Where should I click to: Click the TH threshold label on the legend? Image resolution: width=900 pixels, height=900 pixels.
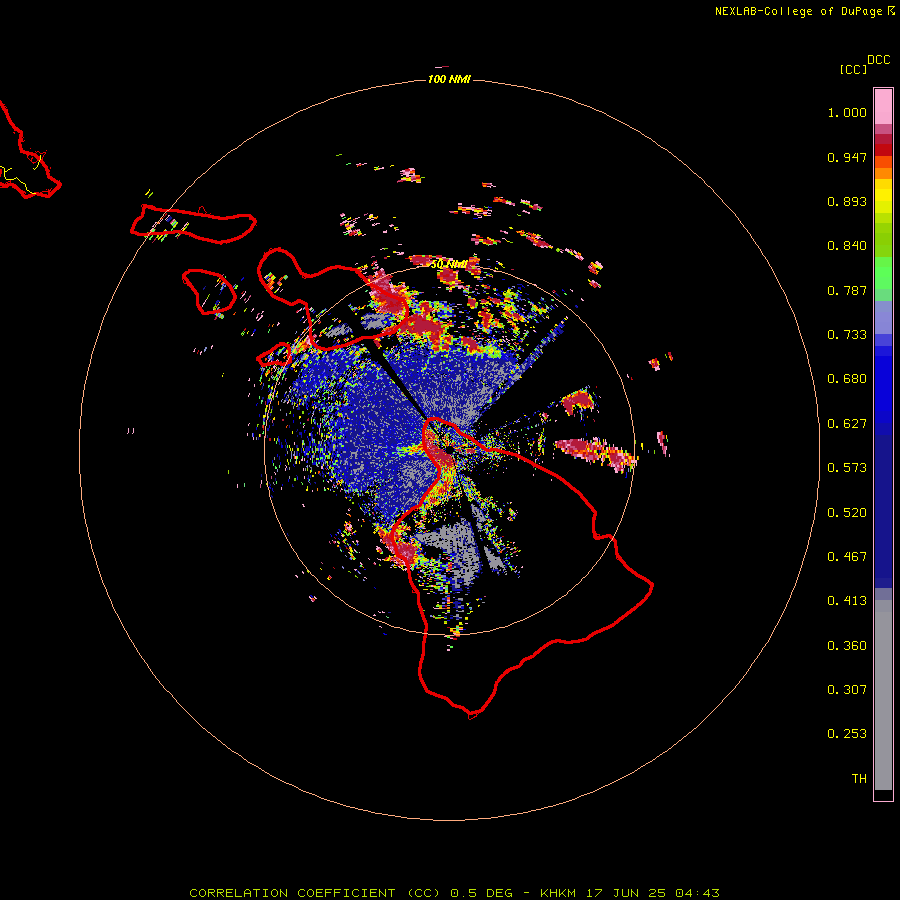tap(859, 779)
